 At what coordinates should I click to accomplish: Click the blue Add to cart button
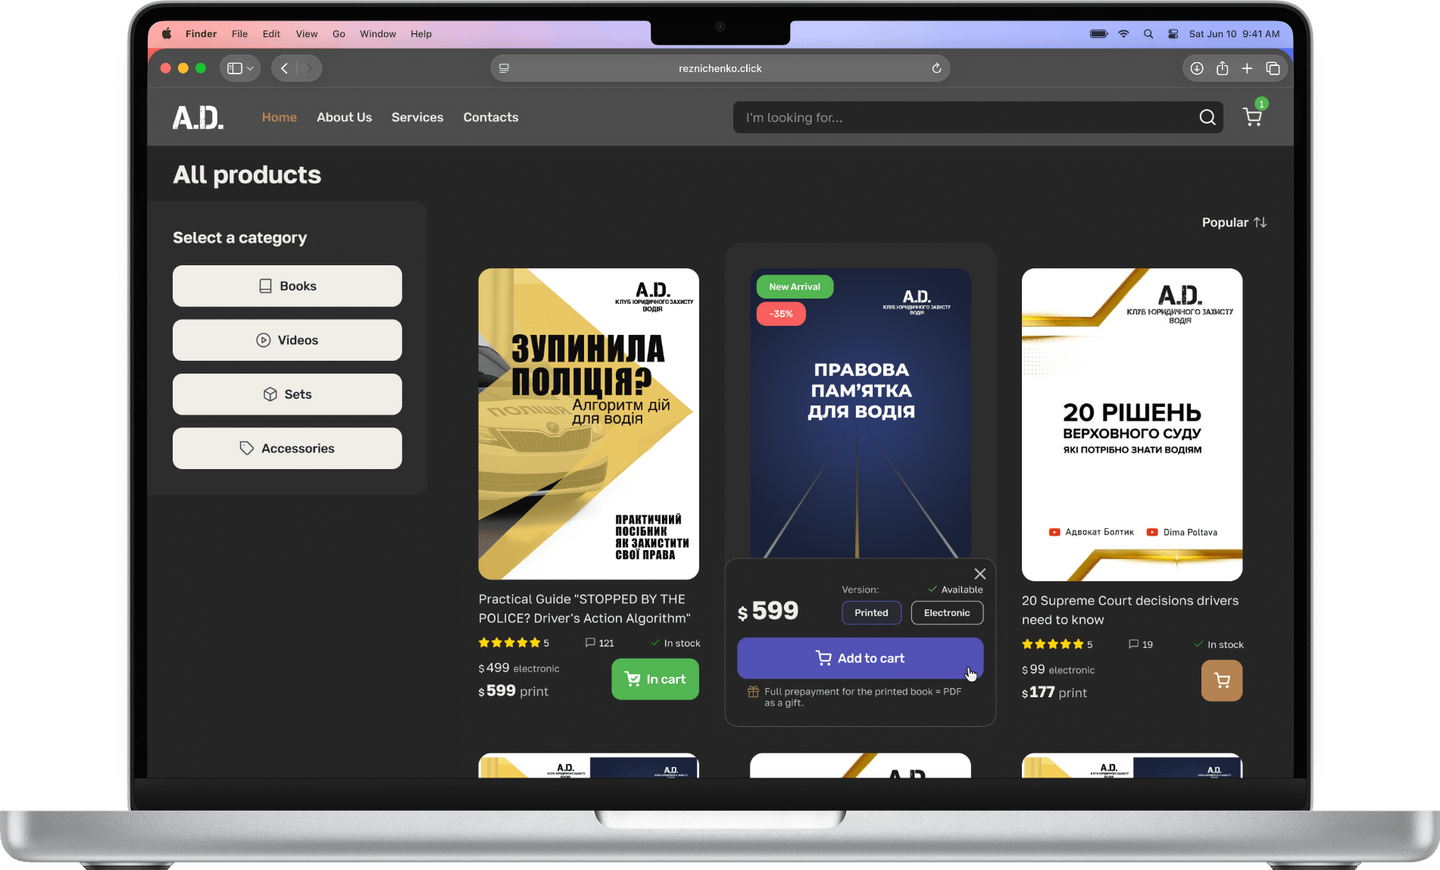[860, 658]
